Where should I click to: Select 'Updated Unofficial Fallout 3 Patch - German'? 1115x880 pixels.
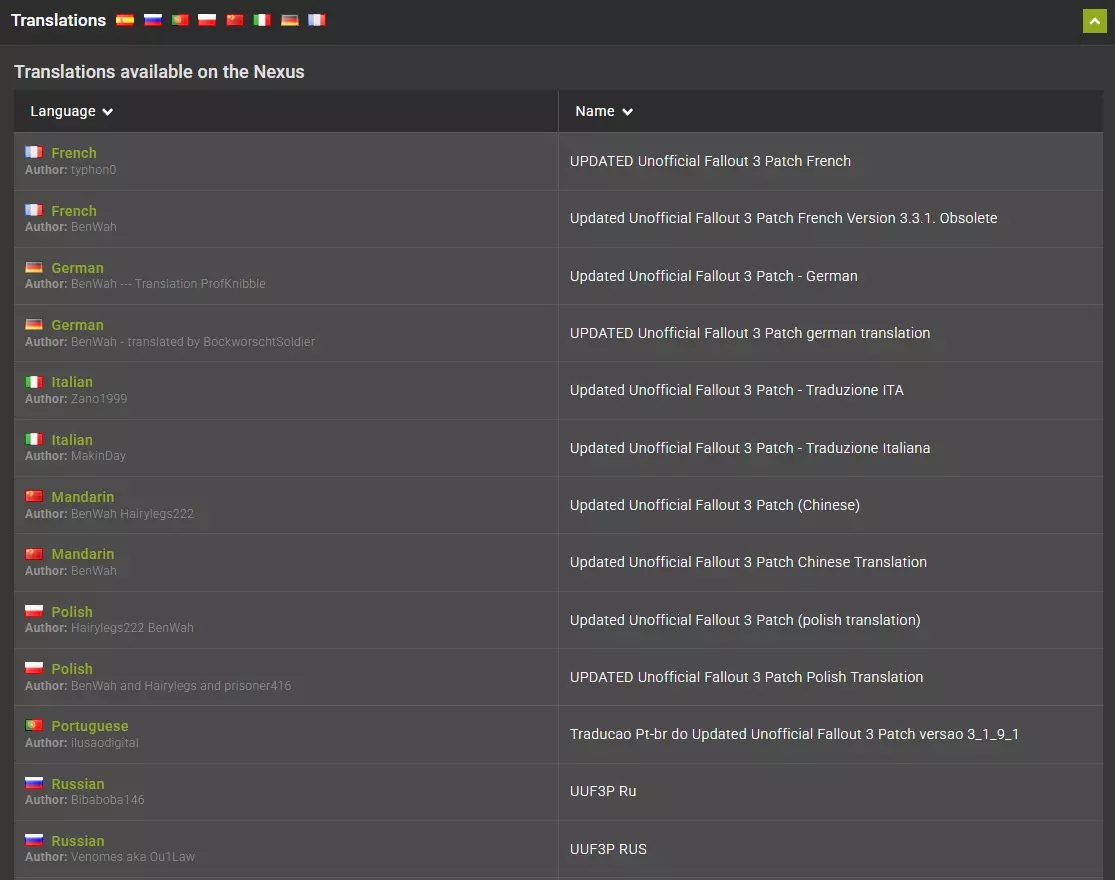[x=713, y=277]
